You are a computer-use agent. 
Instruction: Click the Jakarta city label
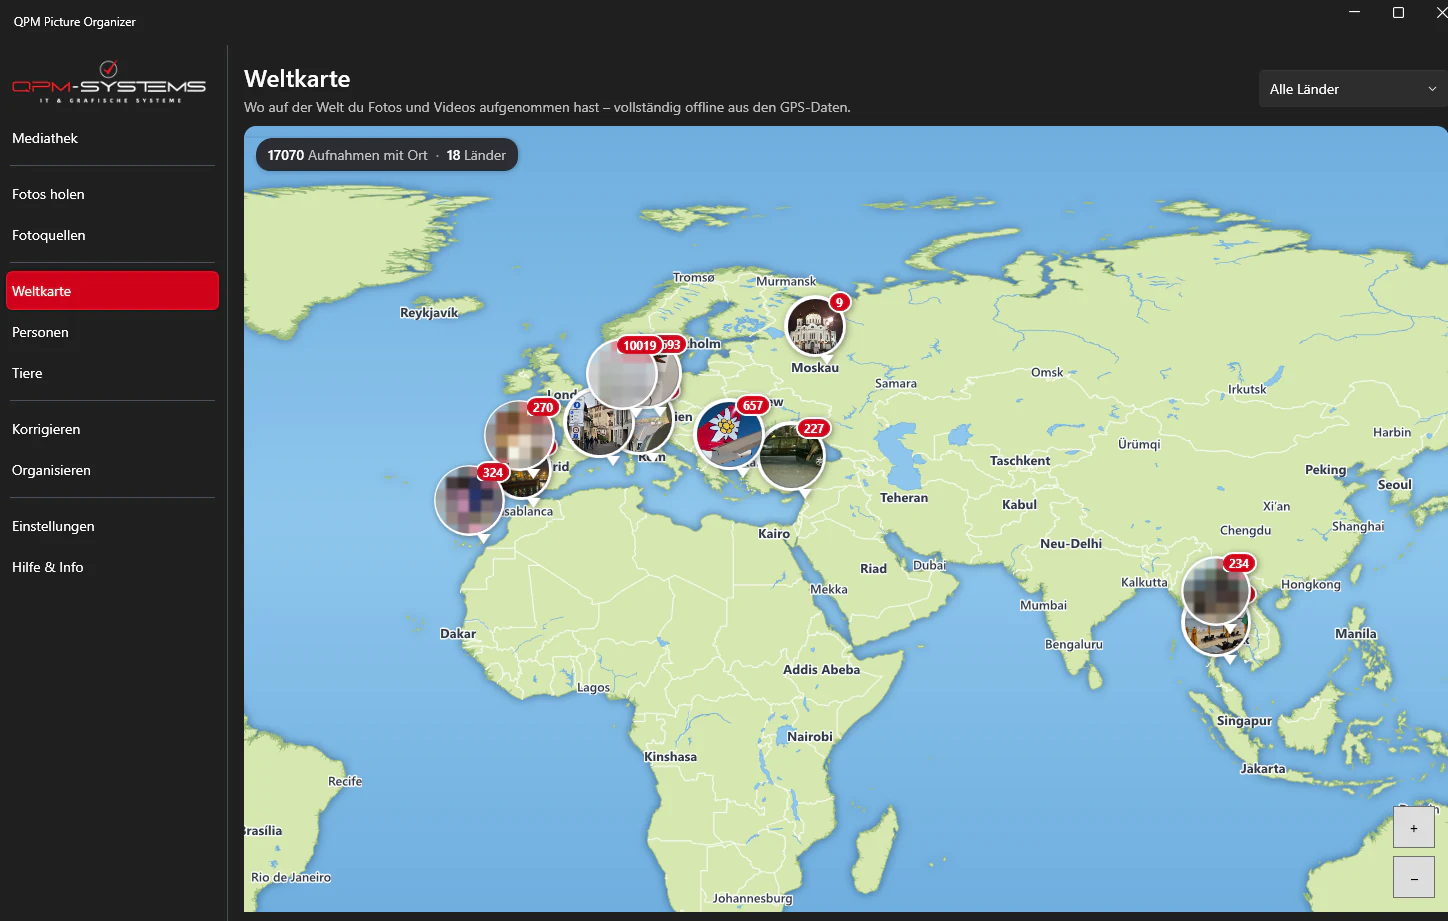coord(1263,768)
